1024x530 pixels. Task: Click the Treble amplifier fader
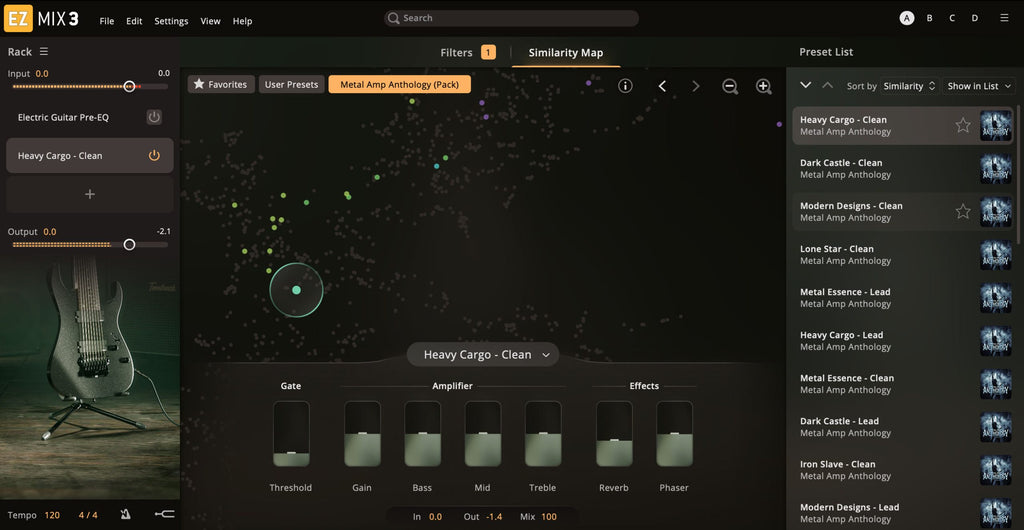pyautogui.click(x=543, y=434)
